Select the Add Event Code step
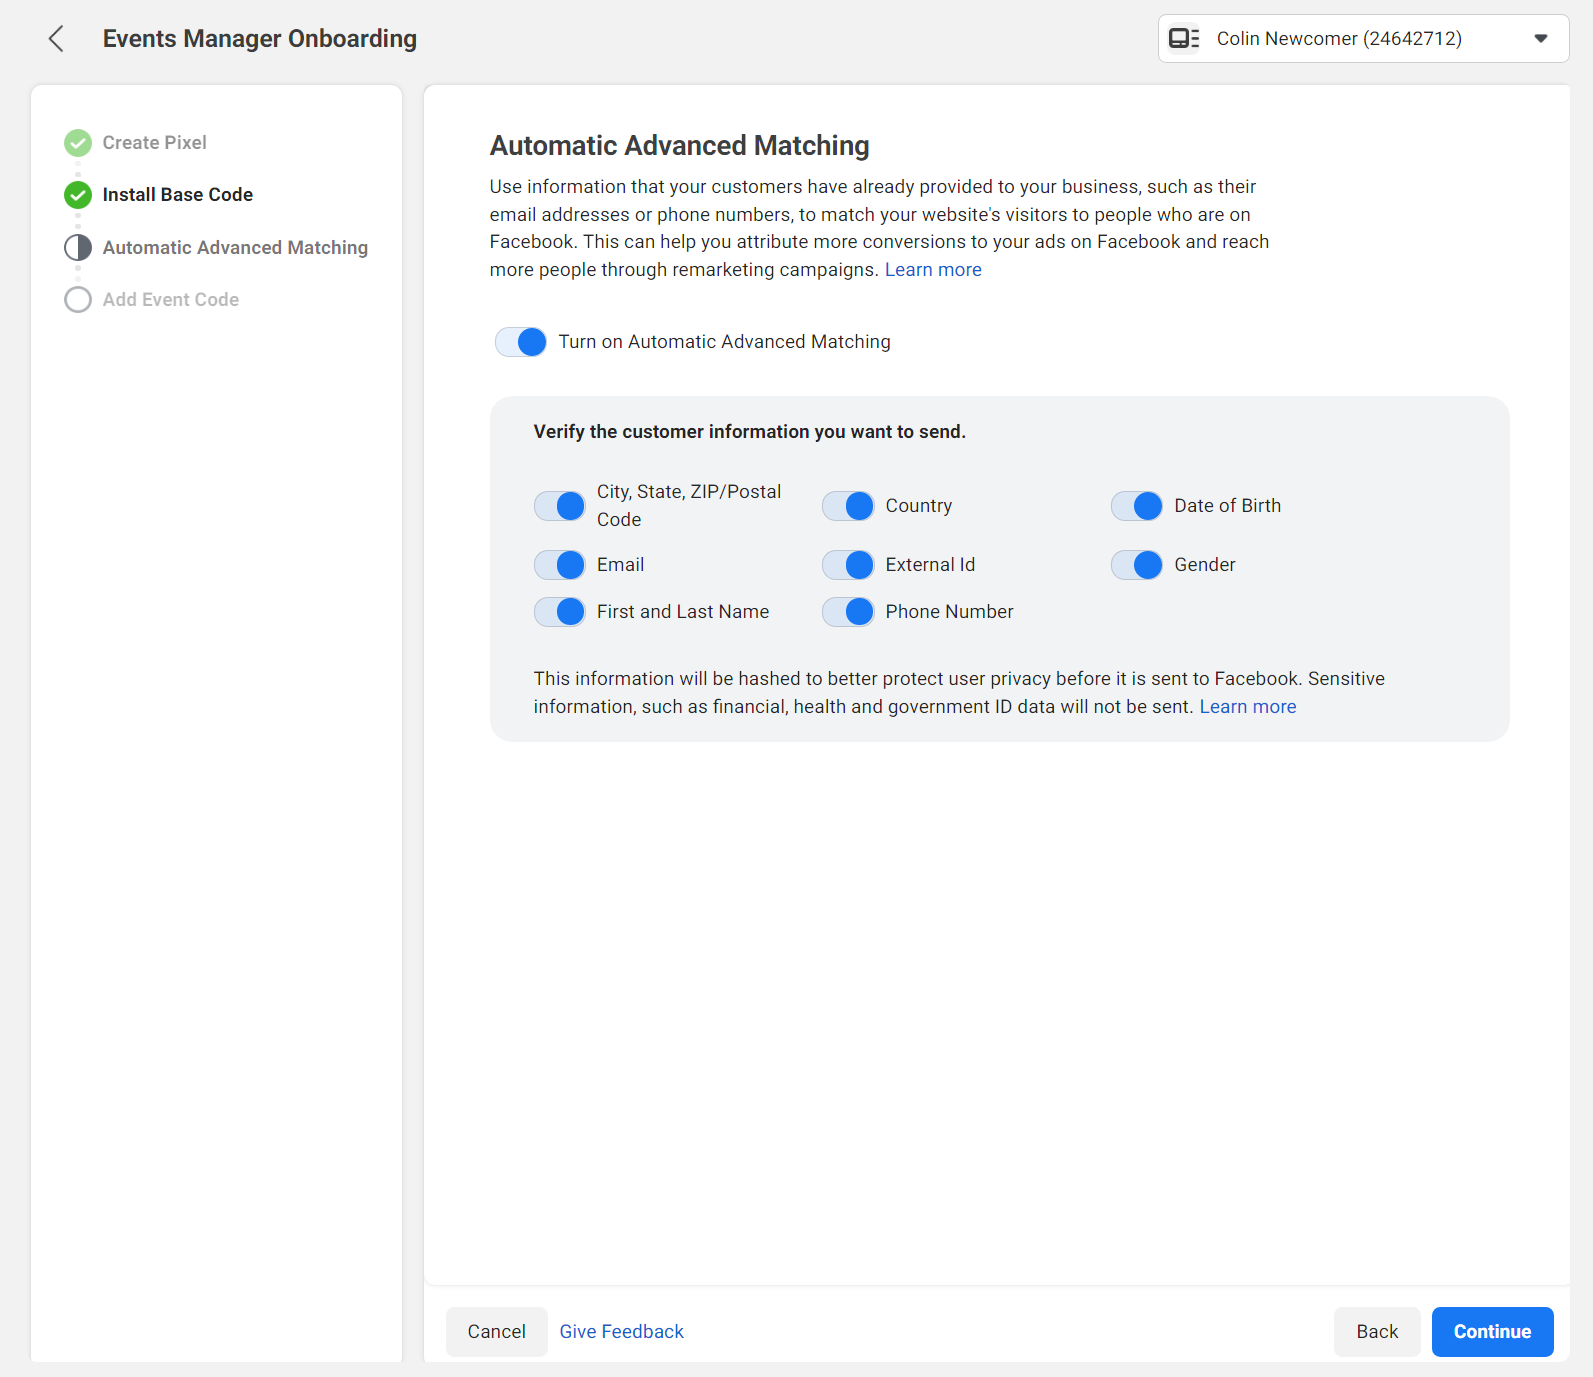 pos(171,299)
